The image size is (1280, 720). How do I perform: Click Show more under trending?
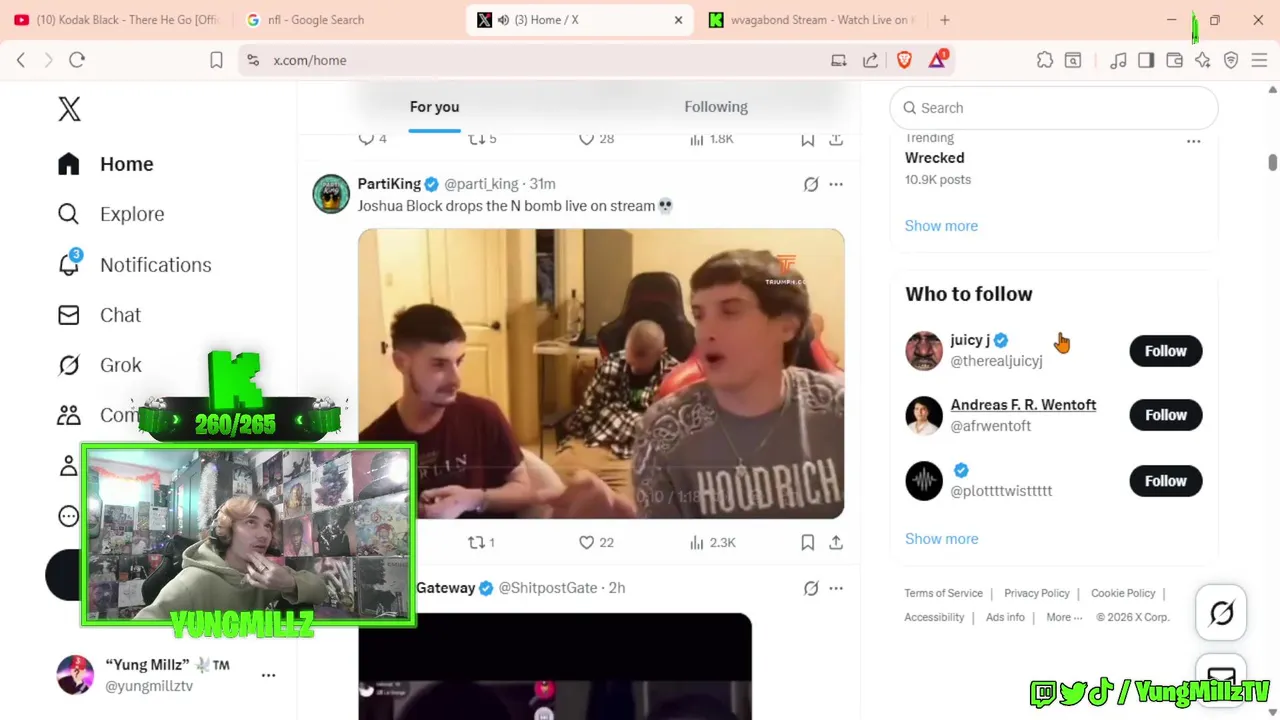941,226
